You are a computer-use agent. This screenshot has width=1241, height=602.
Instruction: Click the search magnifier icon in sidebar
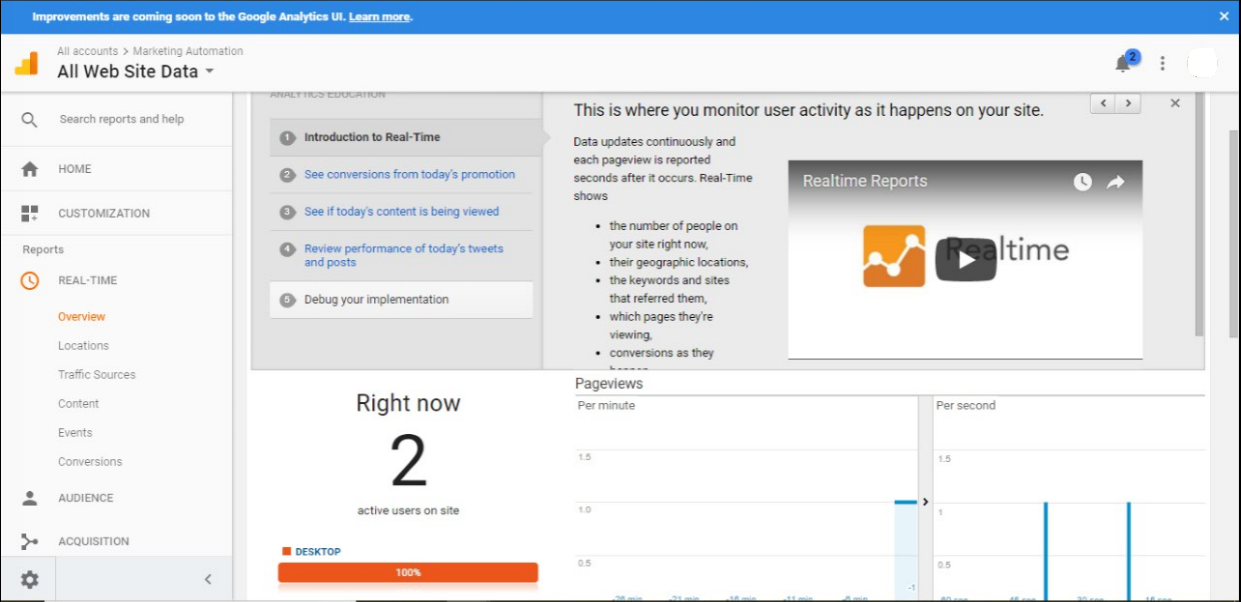click(29, 120)
